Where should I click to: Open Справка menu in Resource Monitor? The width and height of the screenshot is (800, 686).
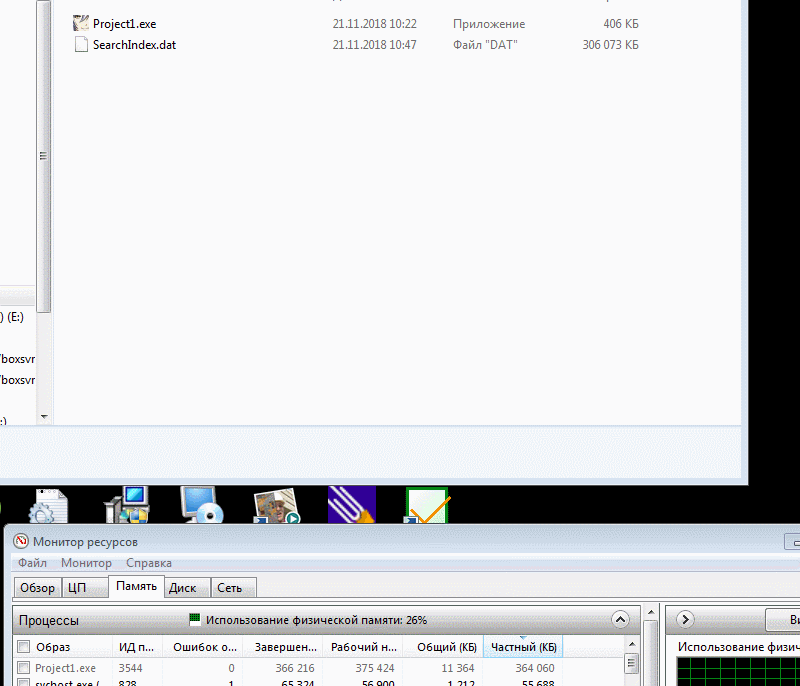pos(148,563)
